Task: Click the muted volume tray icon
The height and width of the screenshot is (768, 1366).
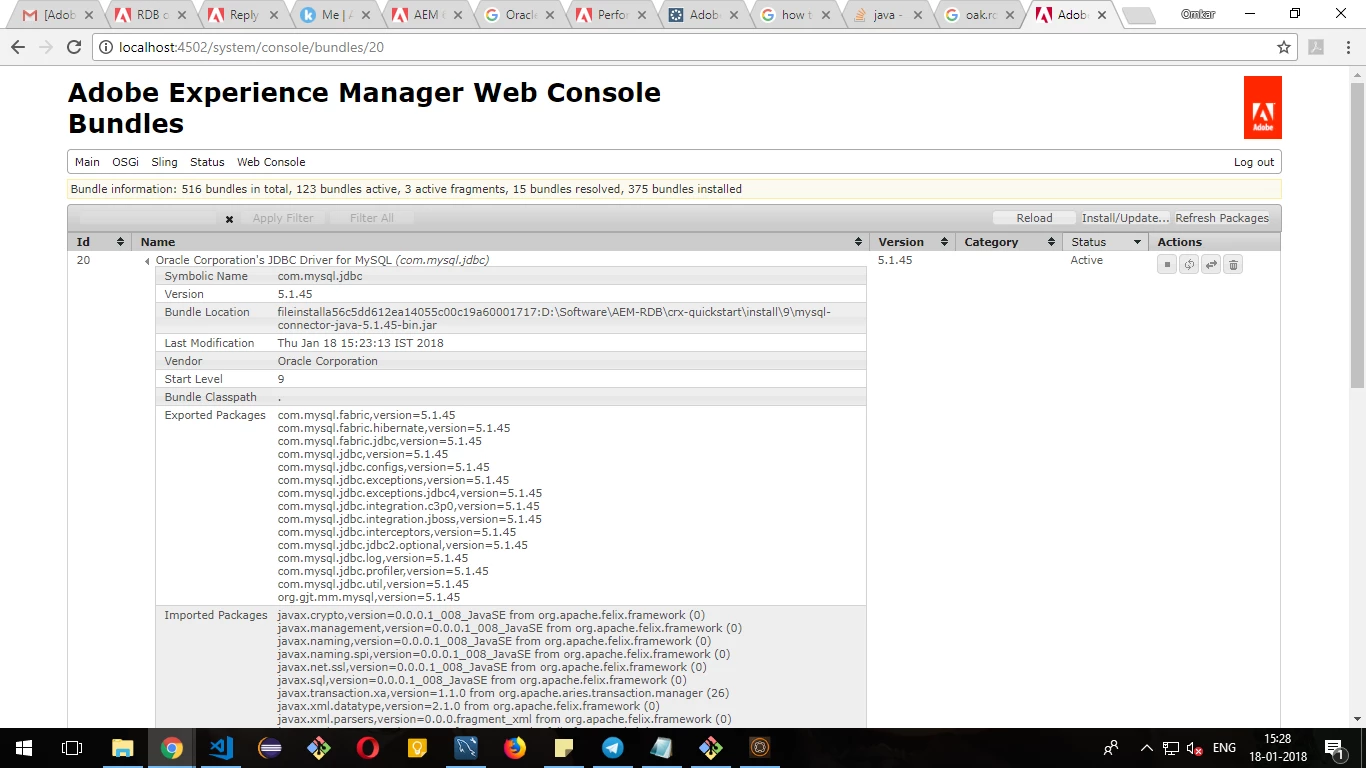Action: point(1194,748)
